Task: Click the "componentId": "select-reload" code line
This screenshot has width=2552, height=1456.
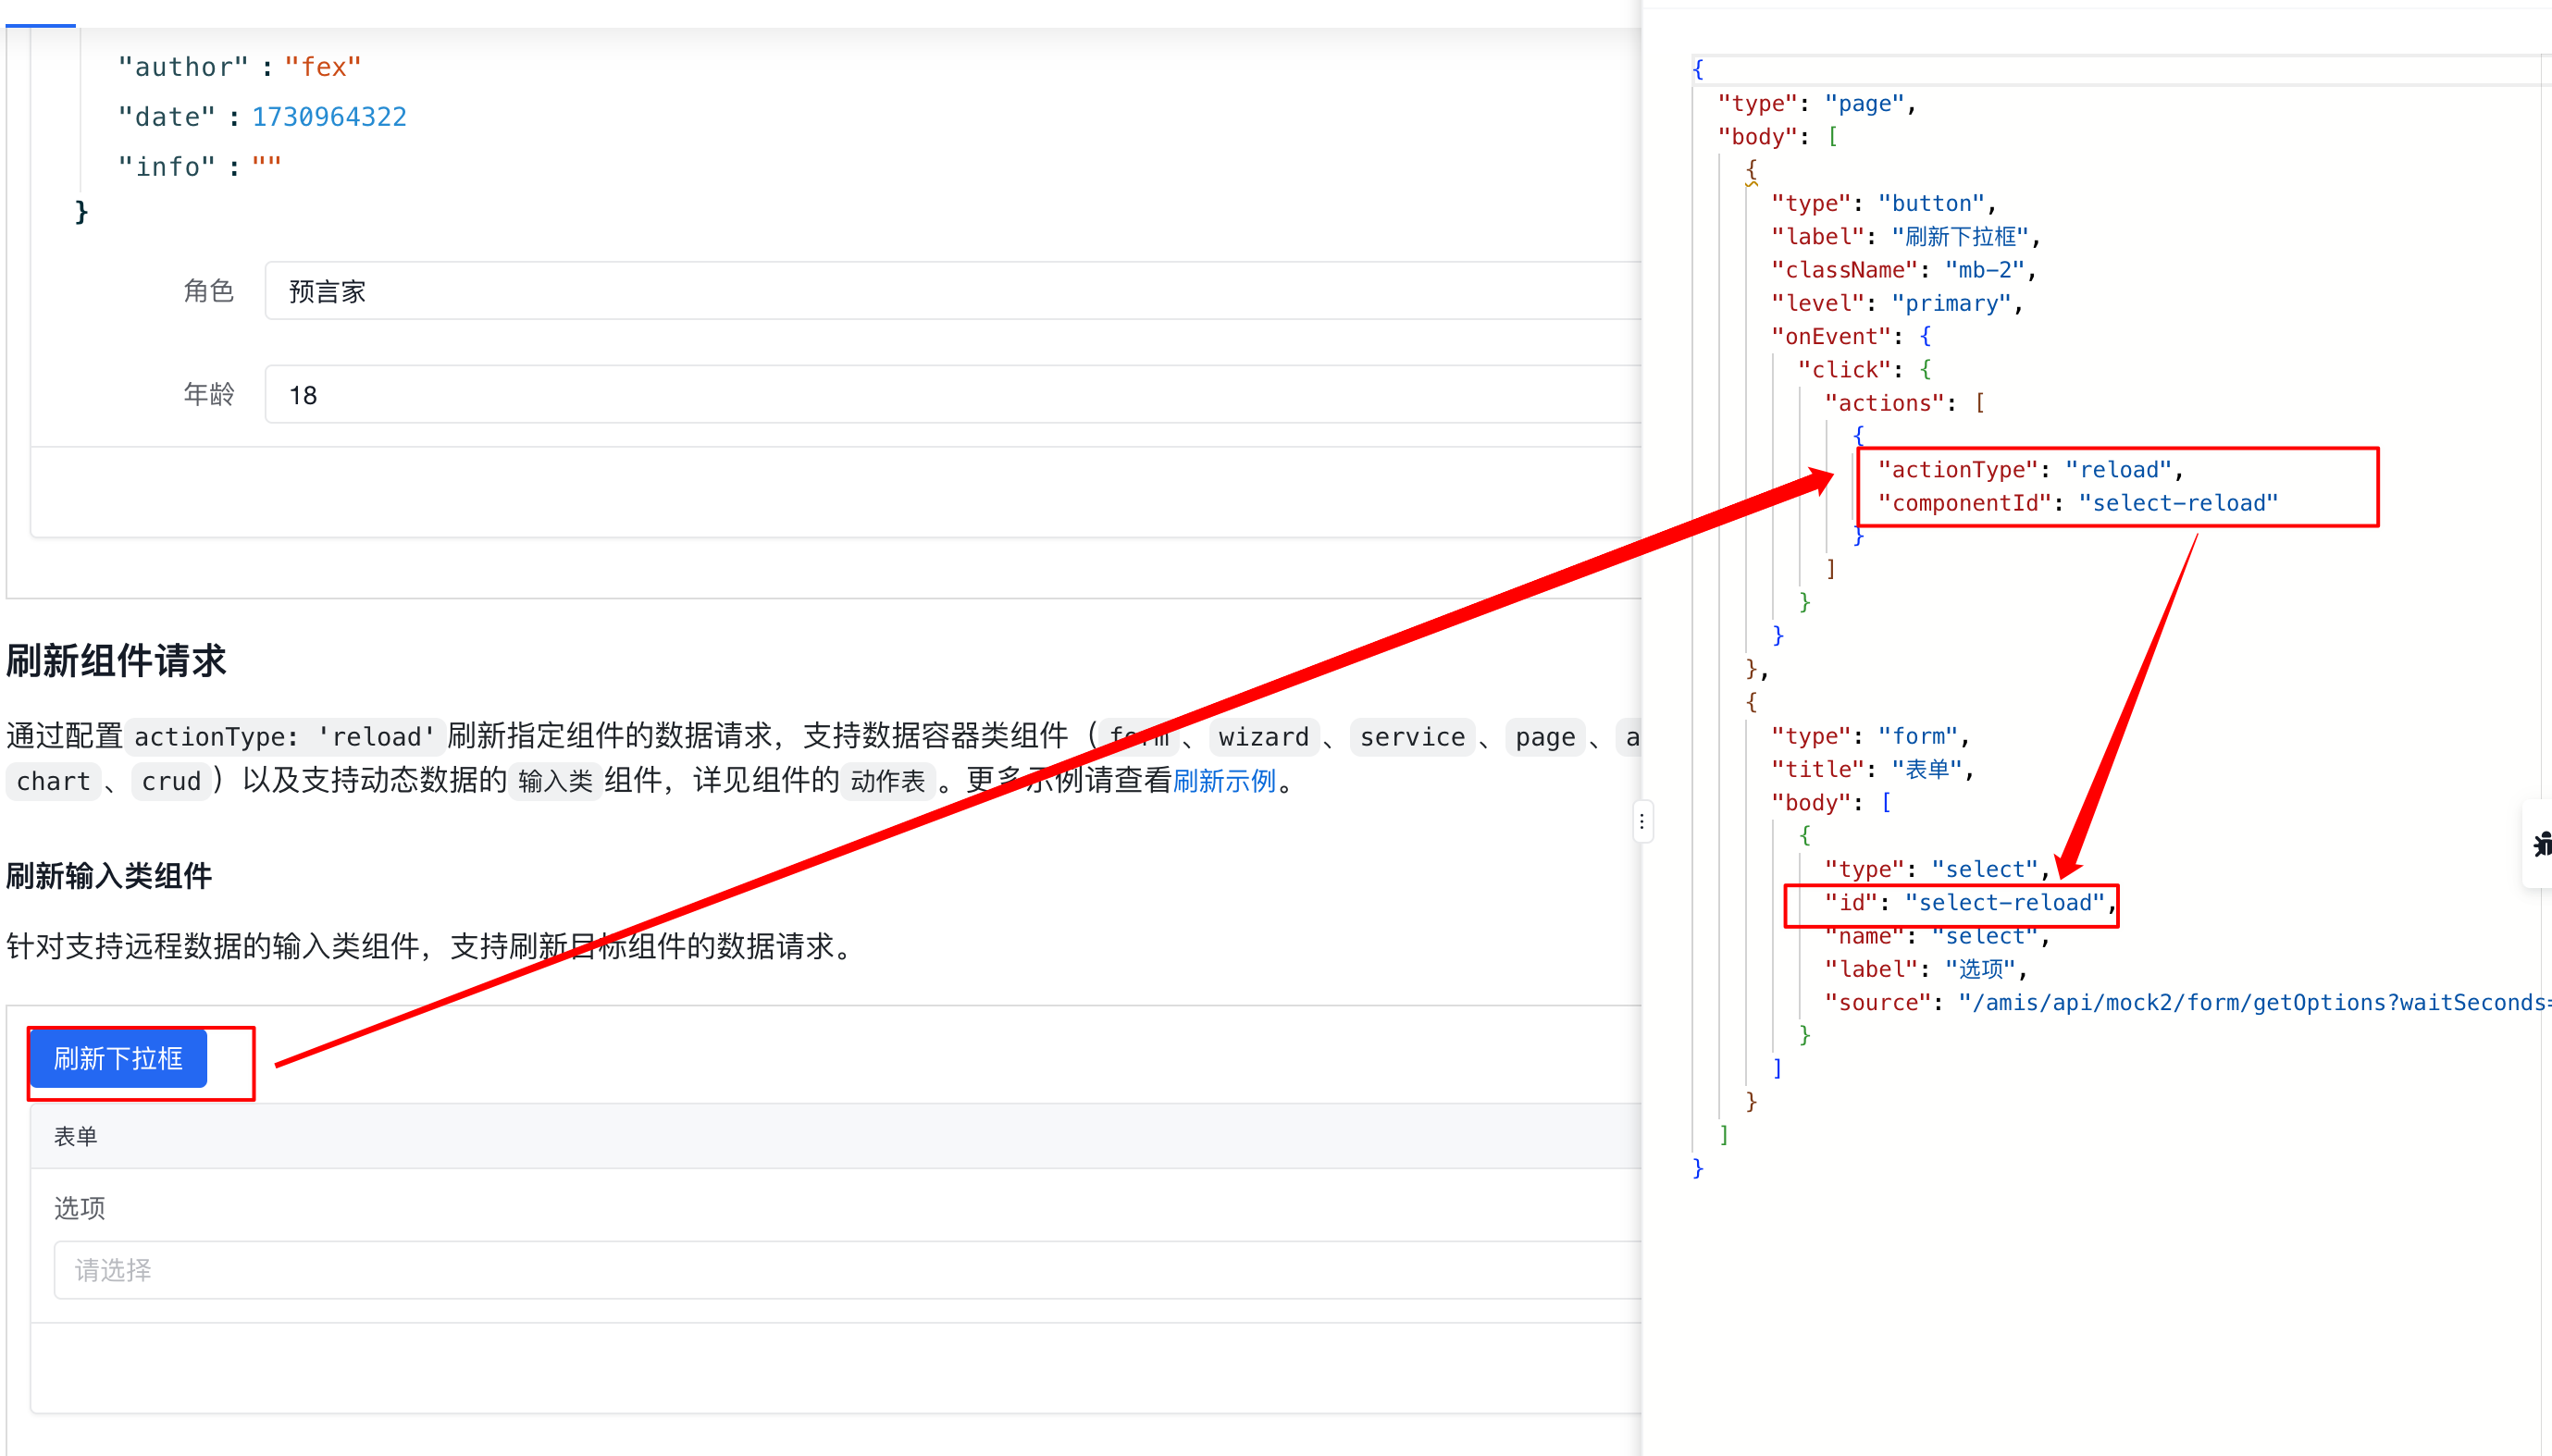Action: [2078, 503]
